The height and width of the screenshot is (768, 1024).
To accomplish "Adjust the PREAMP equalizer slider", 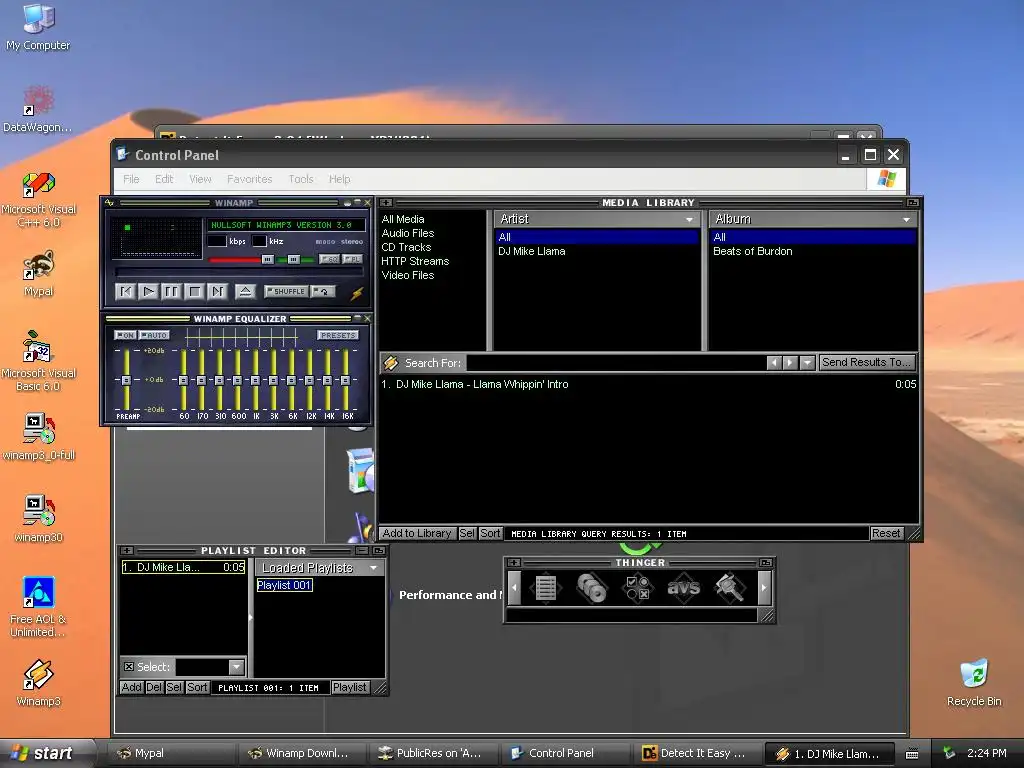I will coord(127,380).
